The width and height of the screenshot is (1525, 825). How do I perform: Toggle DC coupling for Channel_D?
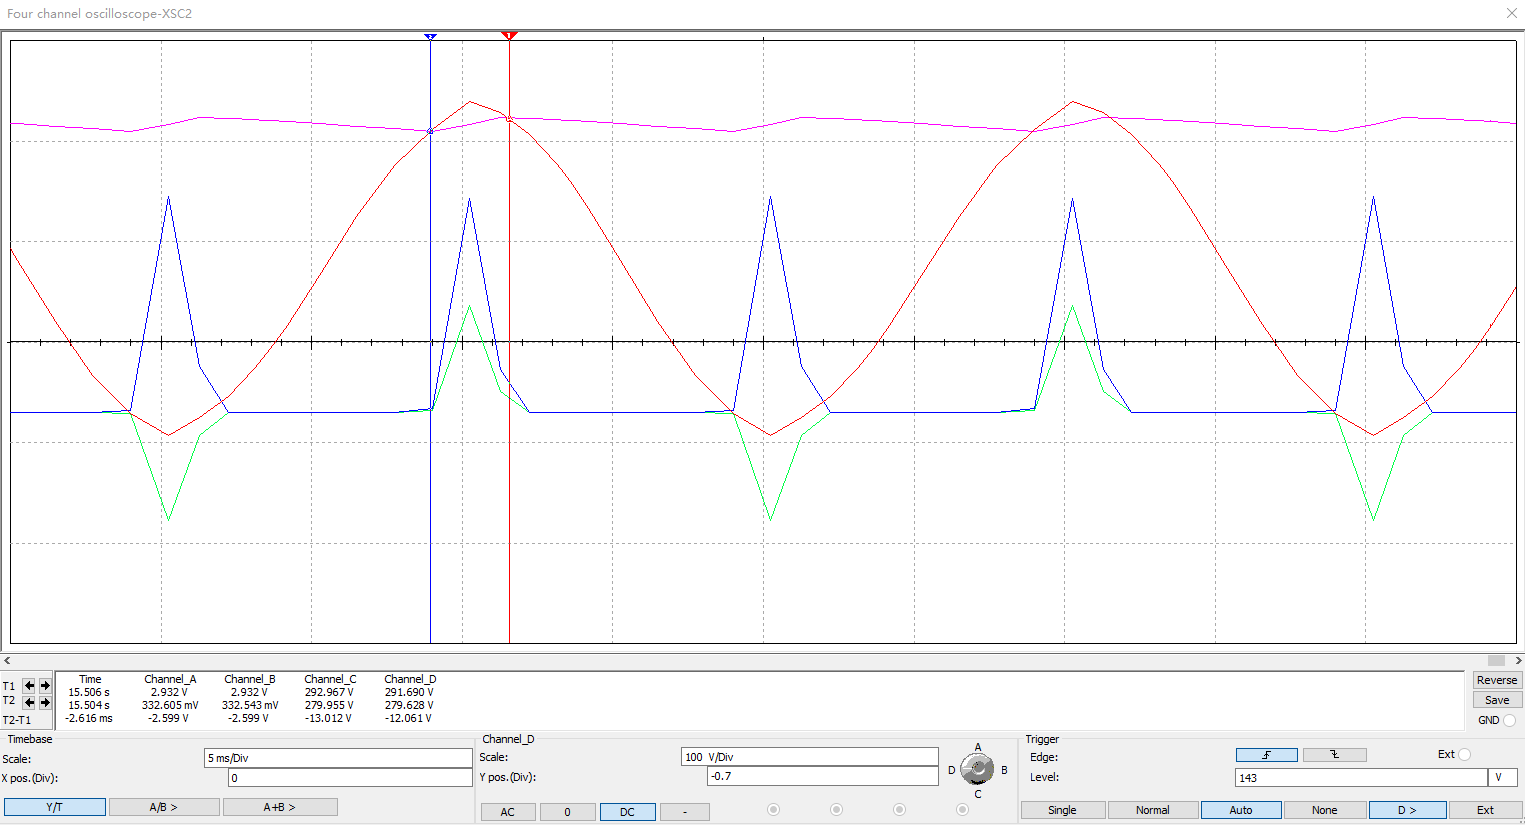pos(627,811)
